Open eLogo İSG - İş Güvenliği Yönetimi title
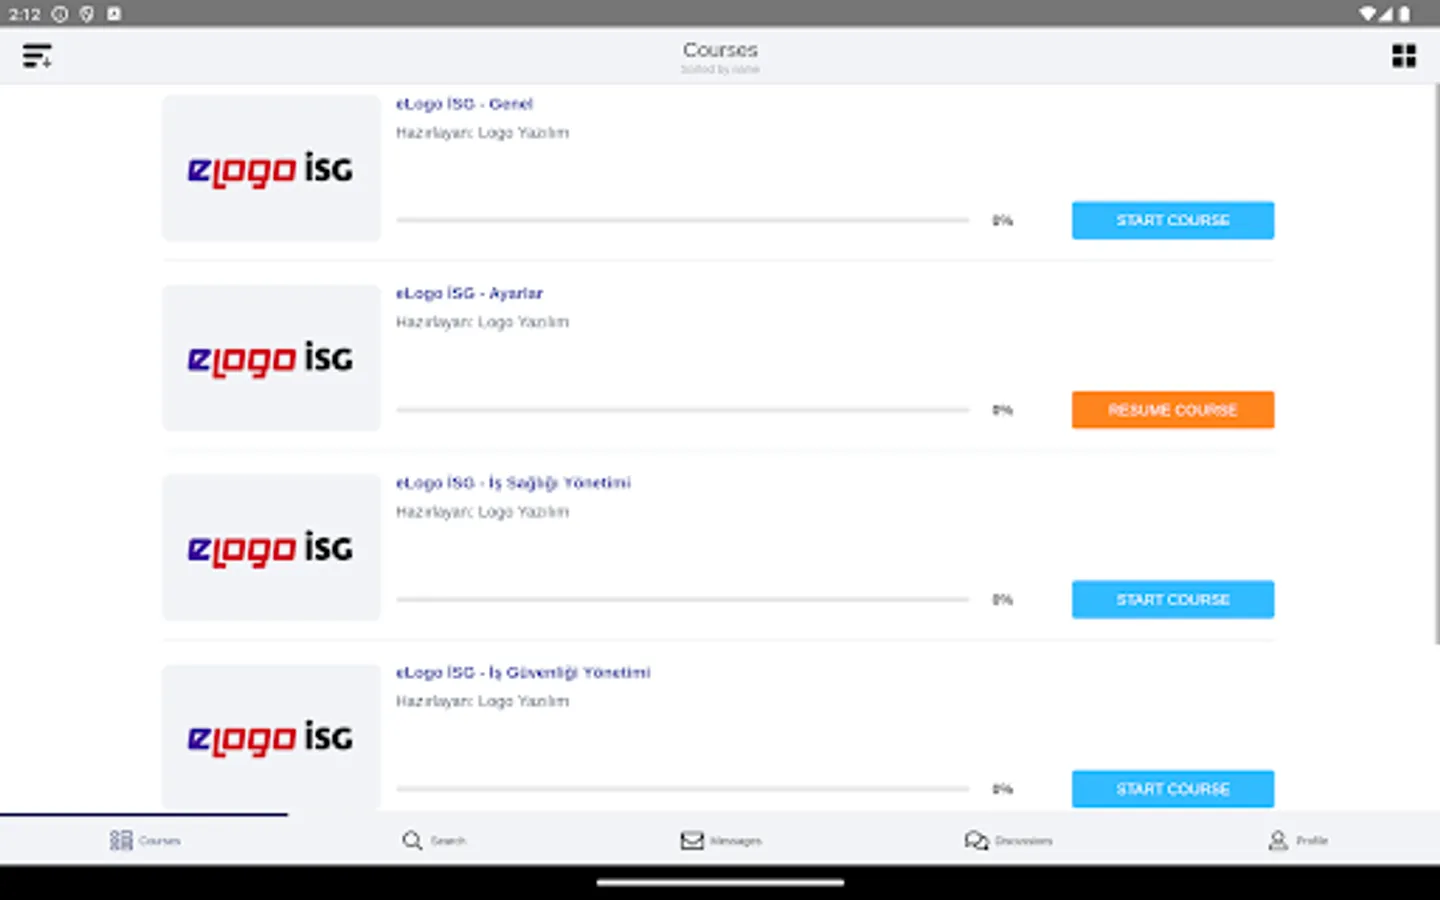Viewport: 1440px width, 900px height. point(523,673)
